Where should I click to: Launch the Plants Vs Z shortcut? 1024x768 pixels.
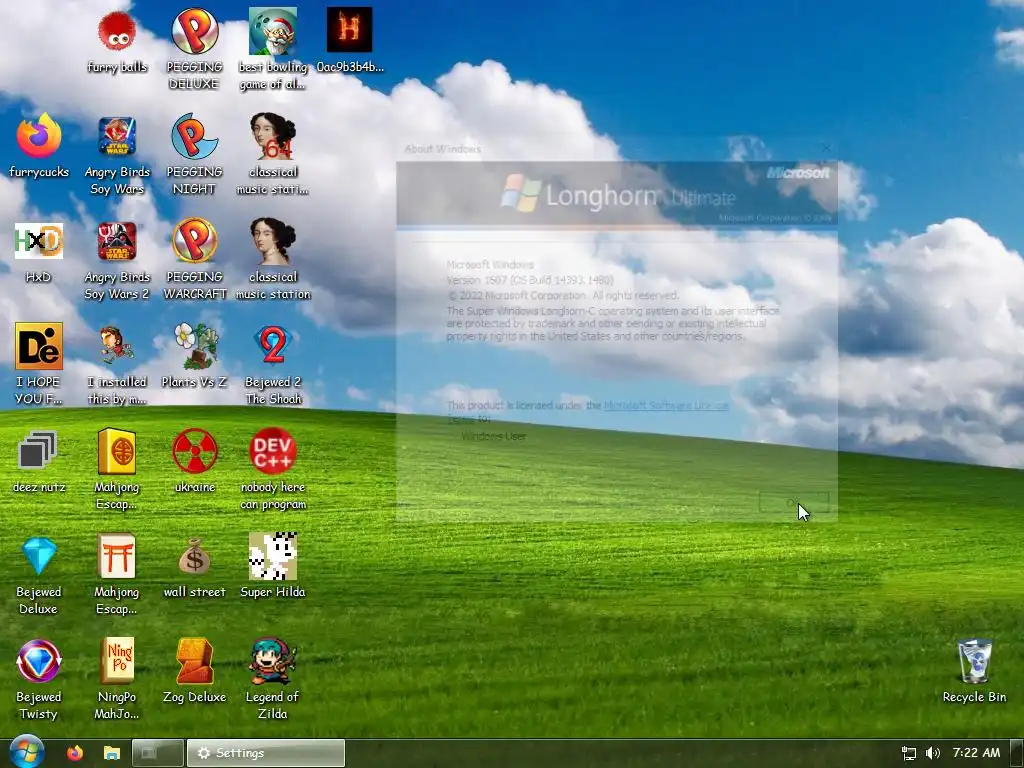pos(195,357)
